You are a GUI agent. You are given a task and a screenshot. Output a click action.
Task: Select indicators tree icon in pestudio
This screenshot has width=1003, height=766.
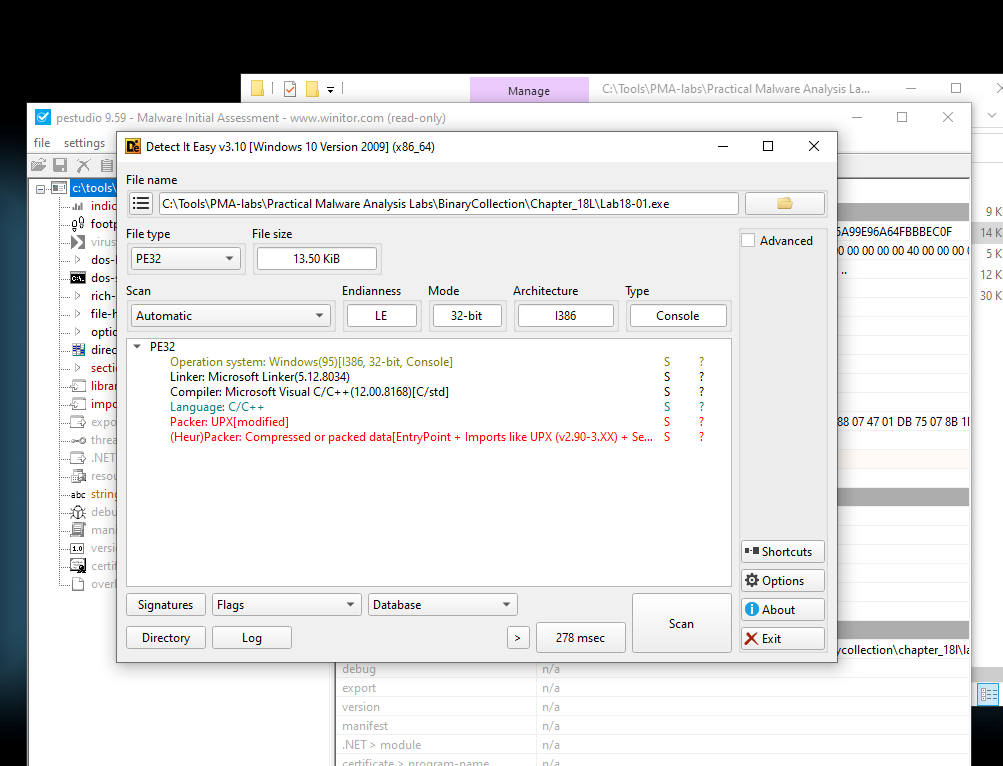click(x=78, y=206)
